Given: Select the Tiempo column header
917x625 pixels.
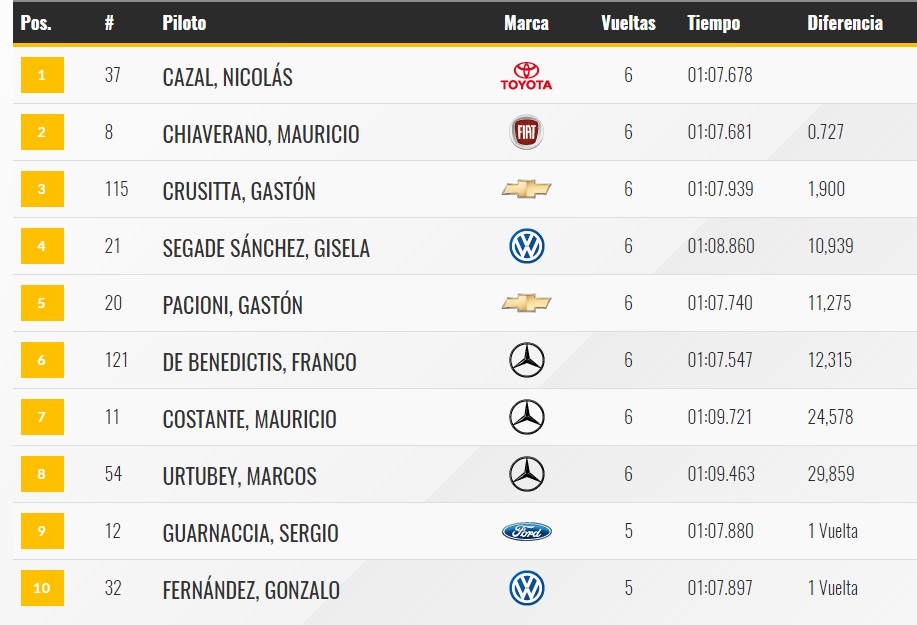Looking at the screenshot, I should point(713,23).
